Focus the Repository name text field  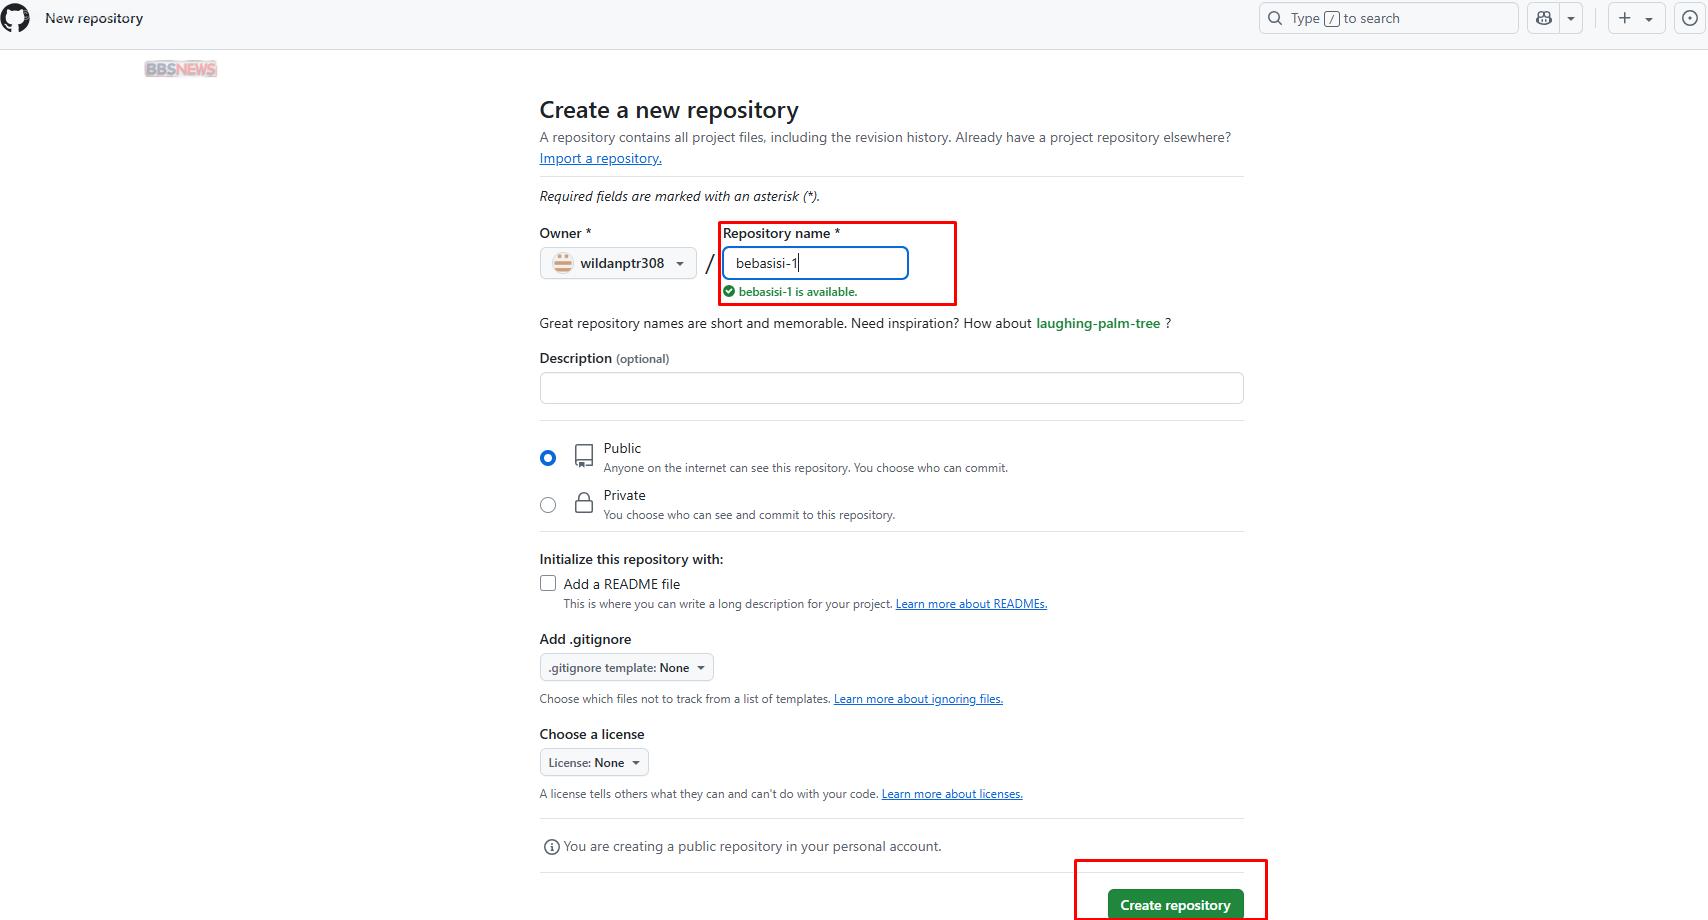[815, 263]
